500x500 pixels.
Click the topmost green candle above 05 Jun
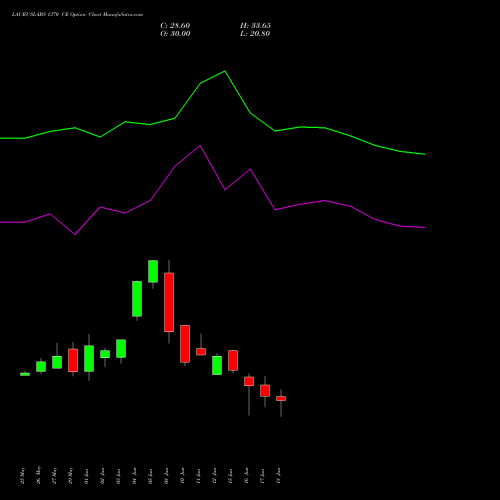pos(153,271)
